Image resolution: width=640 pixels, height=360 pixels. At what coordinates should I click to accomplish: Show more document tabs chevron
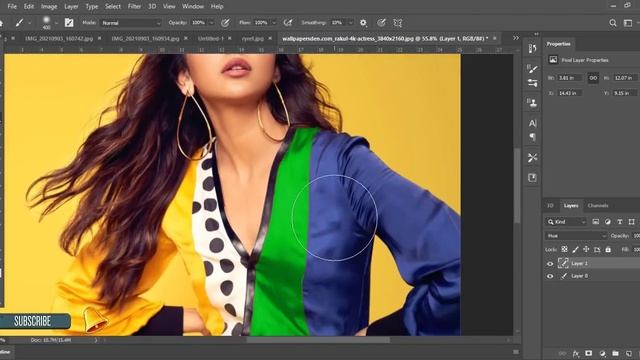pyautogui.click(x=516, y=38)
